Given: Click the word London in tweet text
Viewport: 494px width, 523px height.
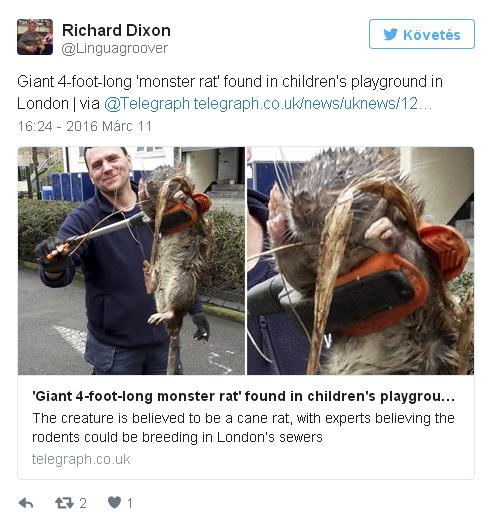Looking at the screenshot, I should 43,104.
